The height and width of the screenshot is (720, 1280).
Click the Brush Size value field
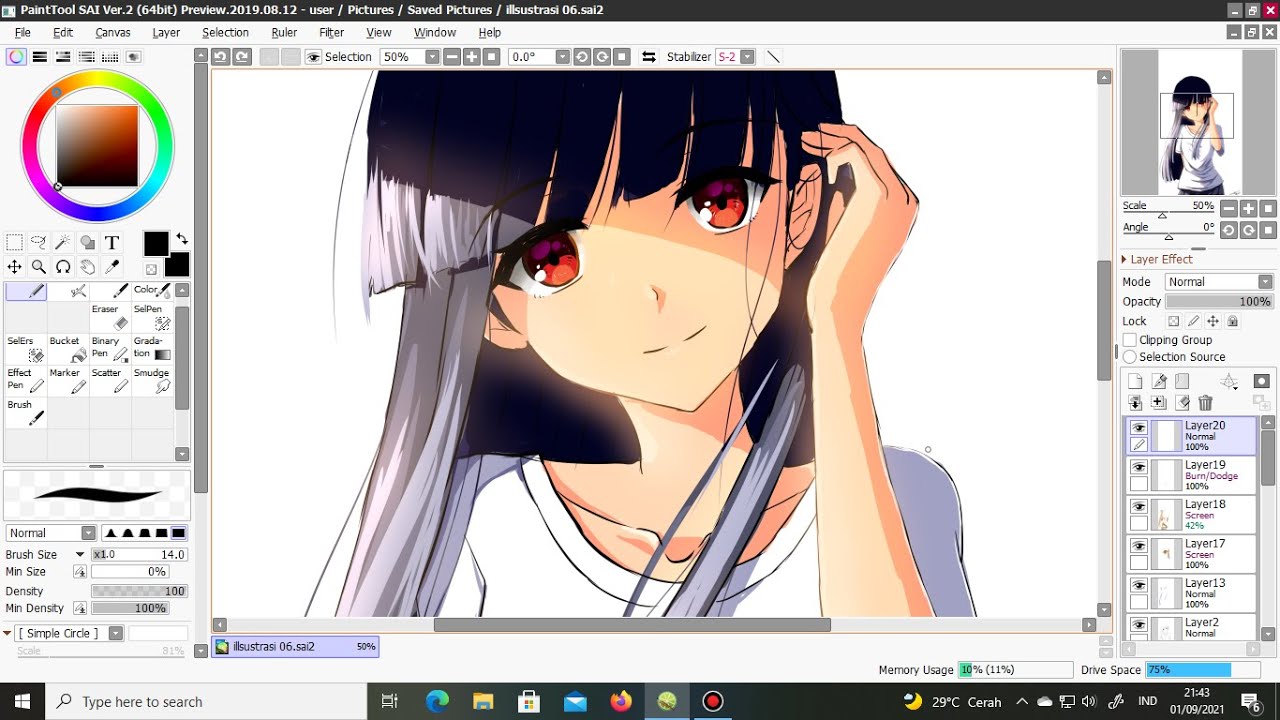[x=139, y=554]
